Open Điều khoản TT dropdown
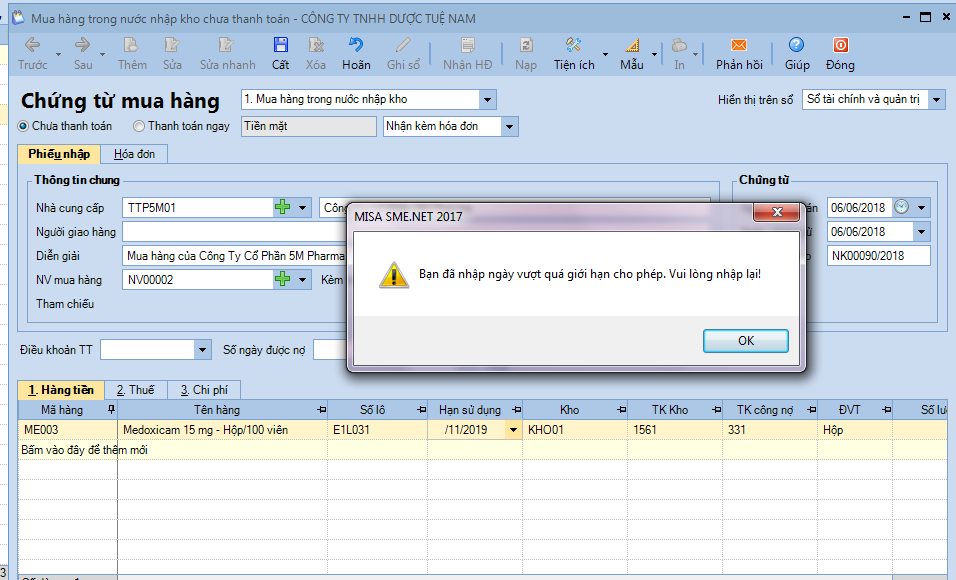956x580 pixels. click(x=203, y=349)
